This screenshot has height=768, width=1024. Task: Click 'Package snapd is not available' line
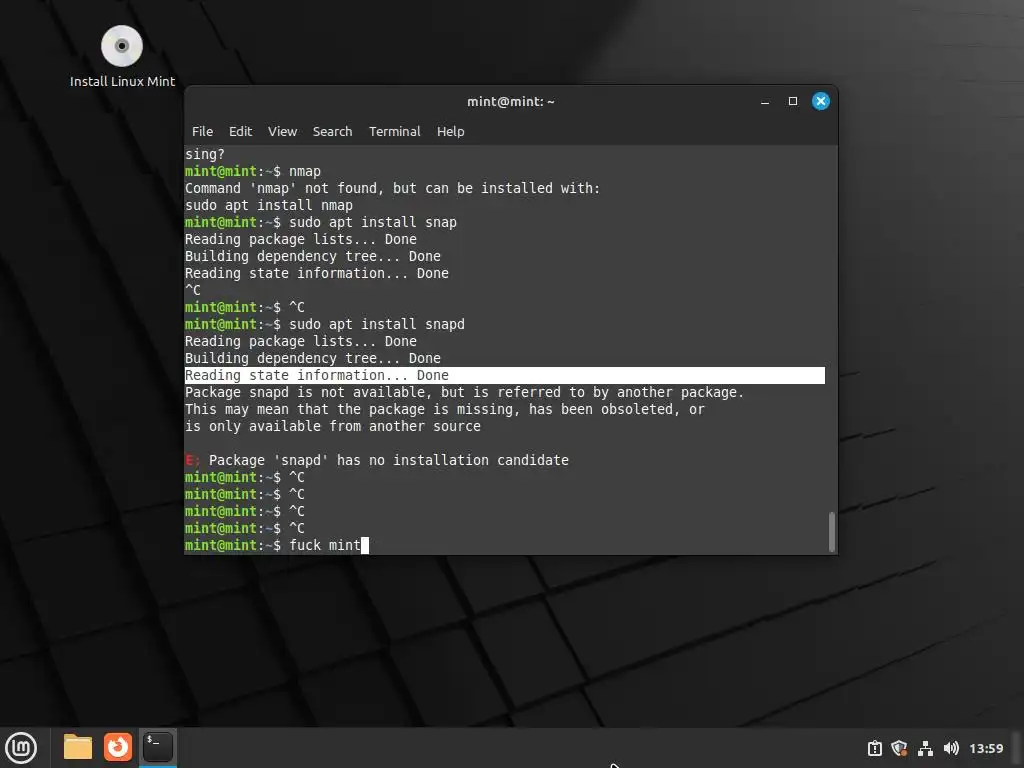click(464, 392)
